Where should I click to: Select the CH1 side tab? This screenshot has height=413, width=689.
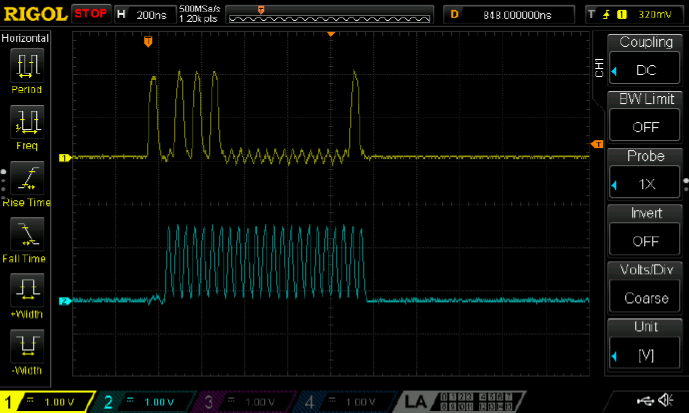click(599, 67)
